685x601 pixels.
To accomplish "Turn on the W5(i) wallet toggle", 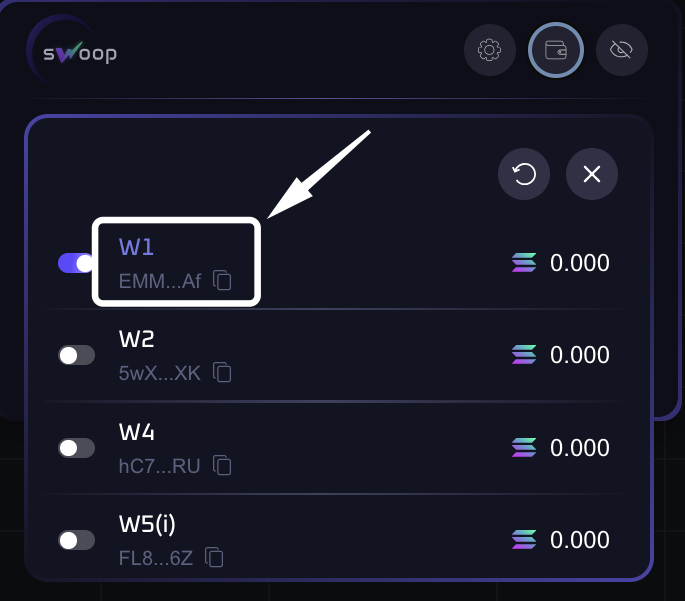I will click(x=77, y=540).
